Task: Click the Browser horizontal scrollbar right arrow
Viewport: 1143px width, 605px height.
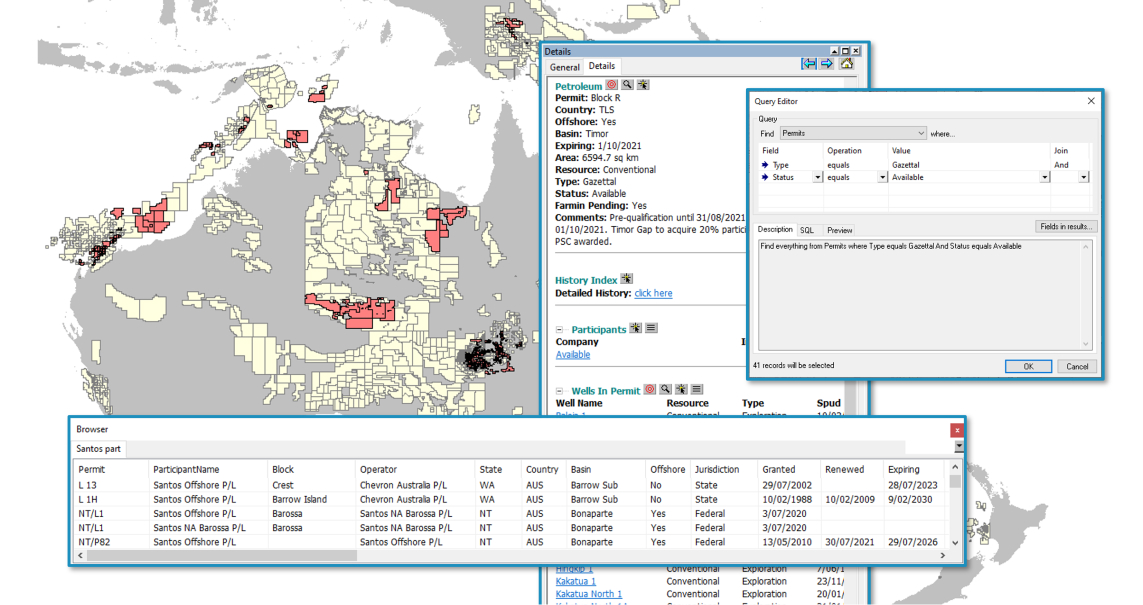Action: tap(942, 555)
